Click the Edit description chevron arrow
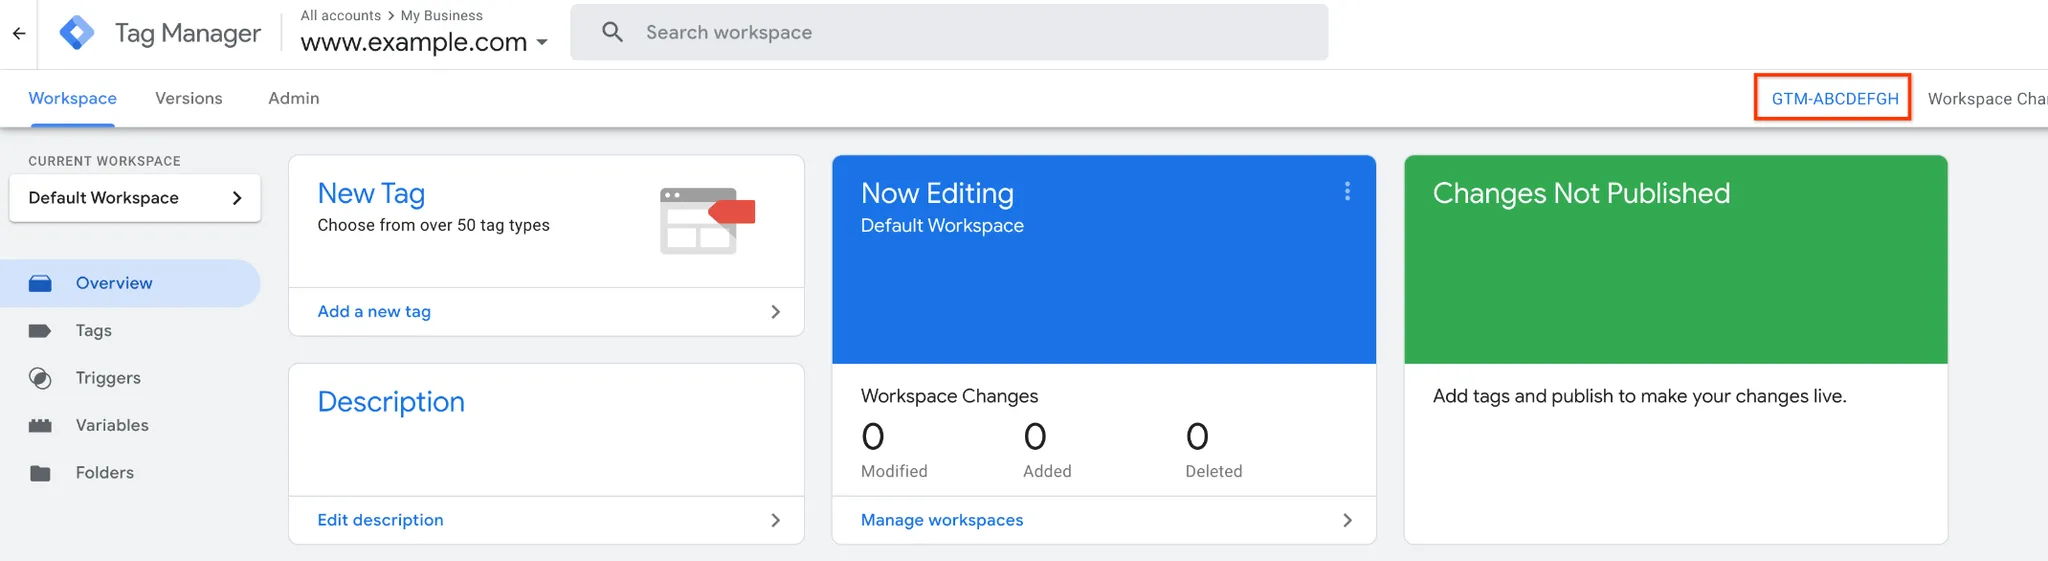This screenshot has width=2048, height=561. coord(775,520)
